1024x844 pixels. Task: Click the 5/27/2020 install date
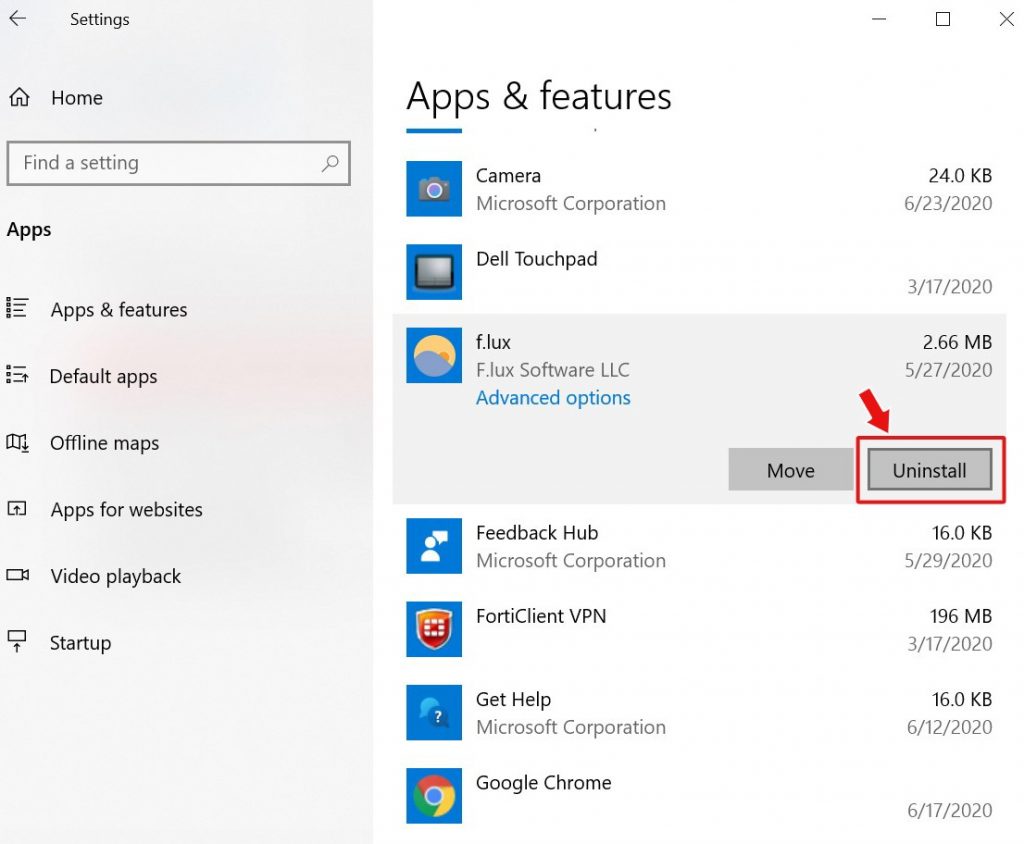[948, 370]
